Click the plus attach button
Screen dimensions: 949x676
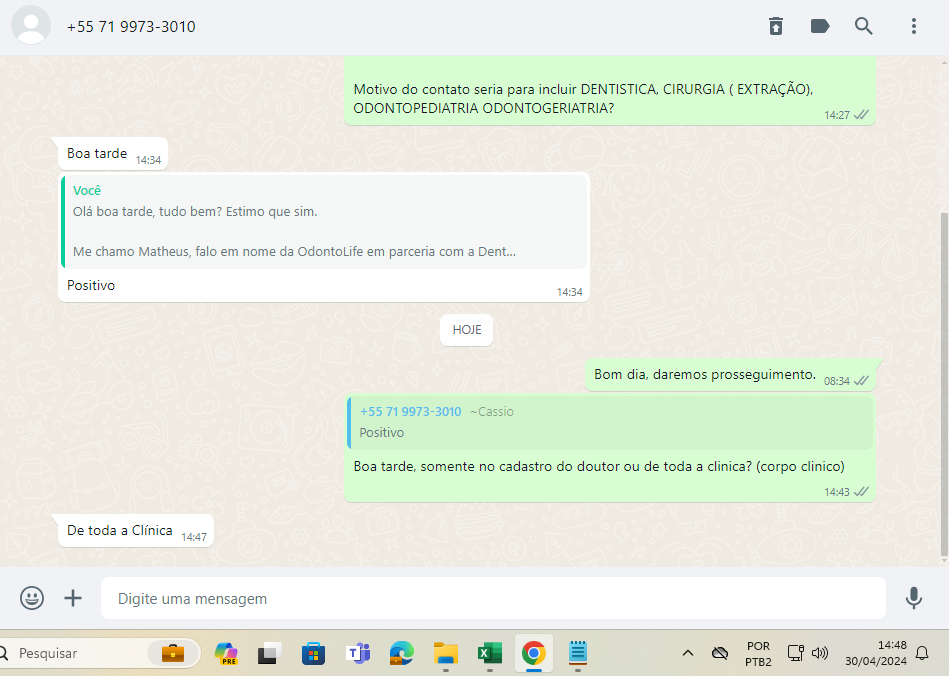tap(73, 598)
